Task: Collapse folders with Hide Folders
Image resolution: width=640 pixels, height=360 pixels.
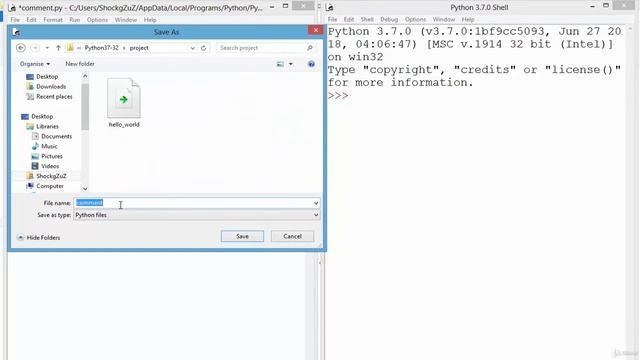Action: (39, 238)
